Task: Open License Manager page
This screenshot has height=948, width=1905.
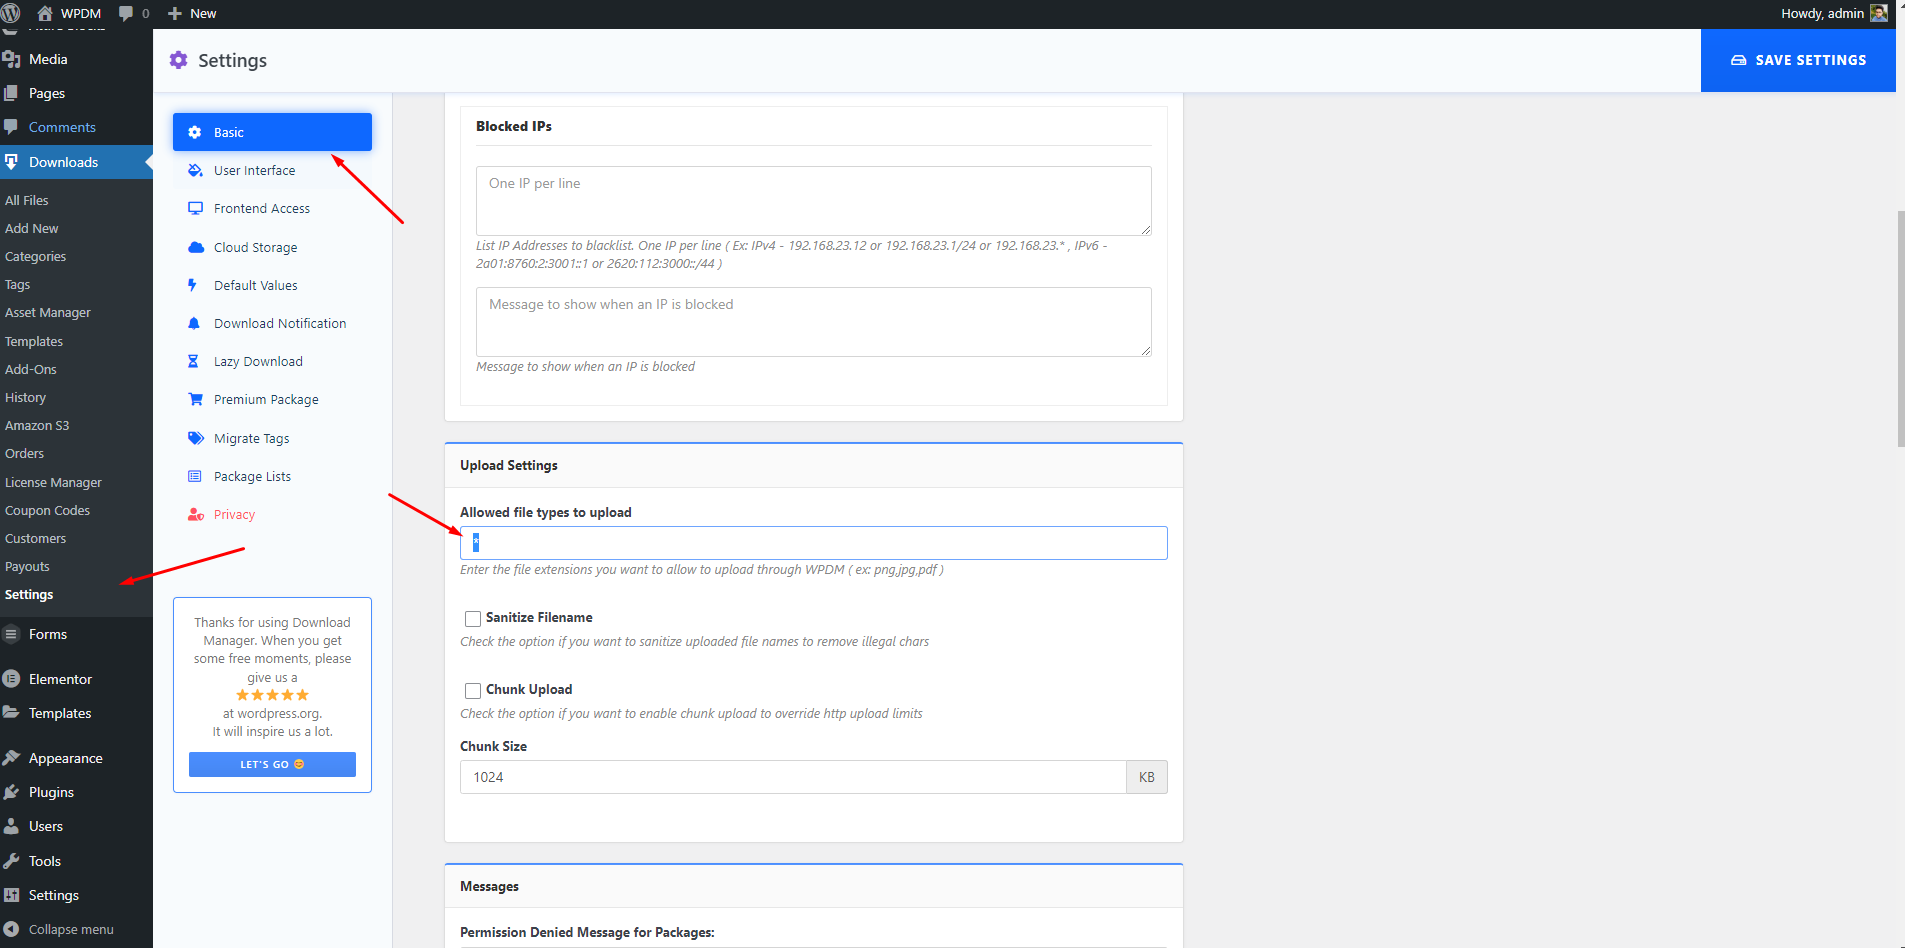Action: coord(53,482)
